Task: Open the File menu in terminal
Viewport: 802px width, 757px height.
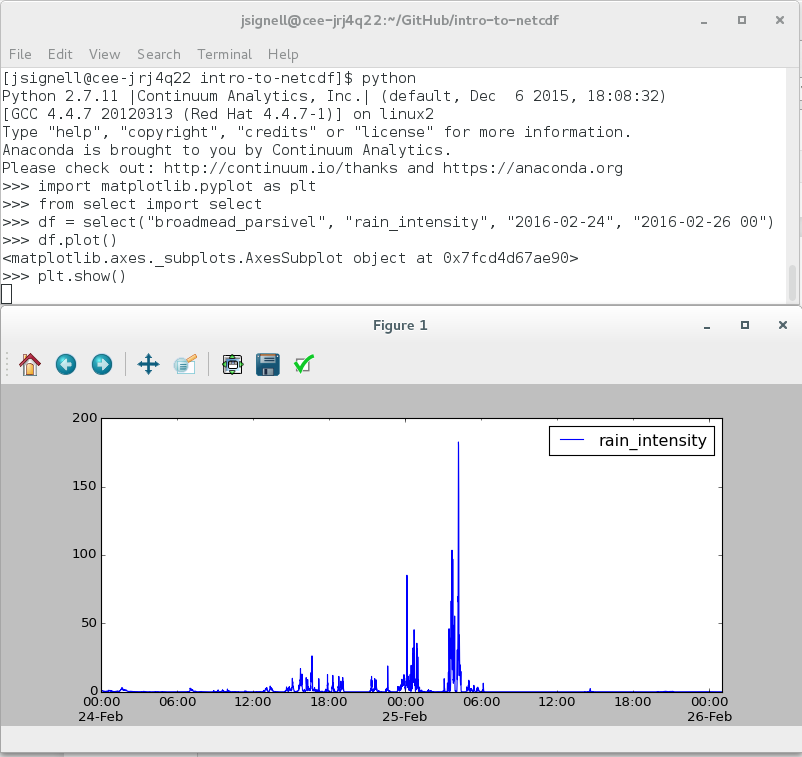Action: [x=20, y=54]
